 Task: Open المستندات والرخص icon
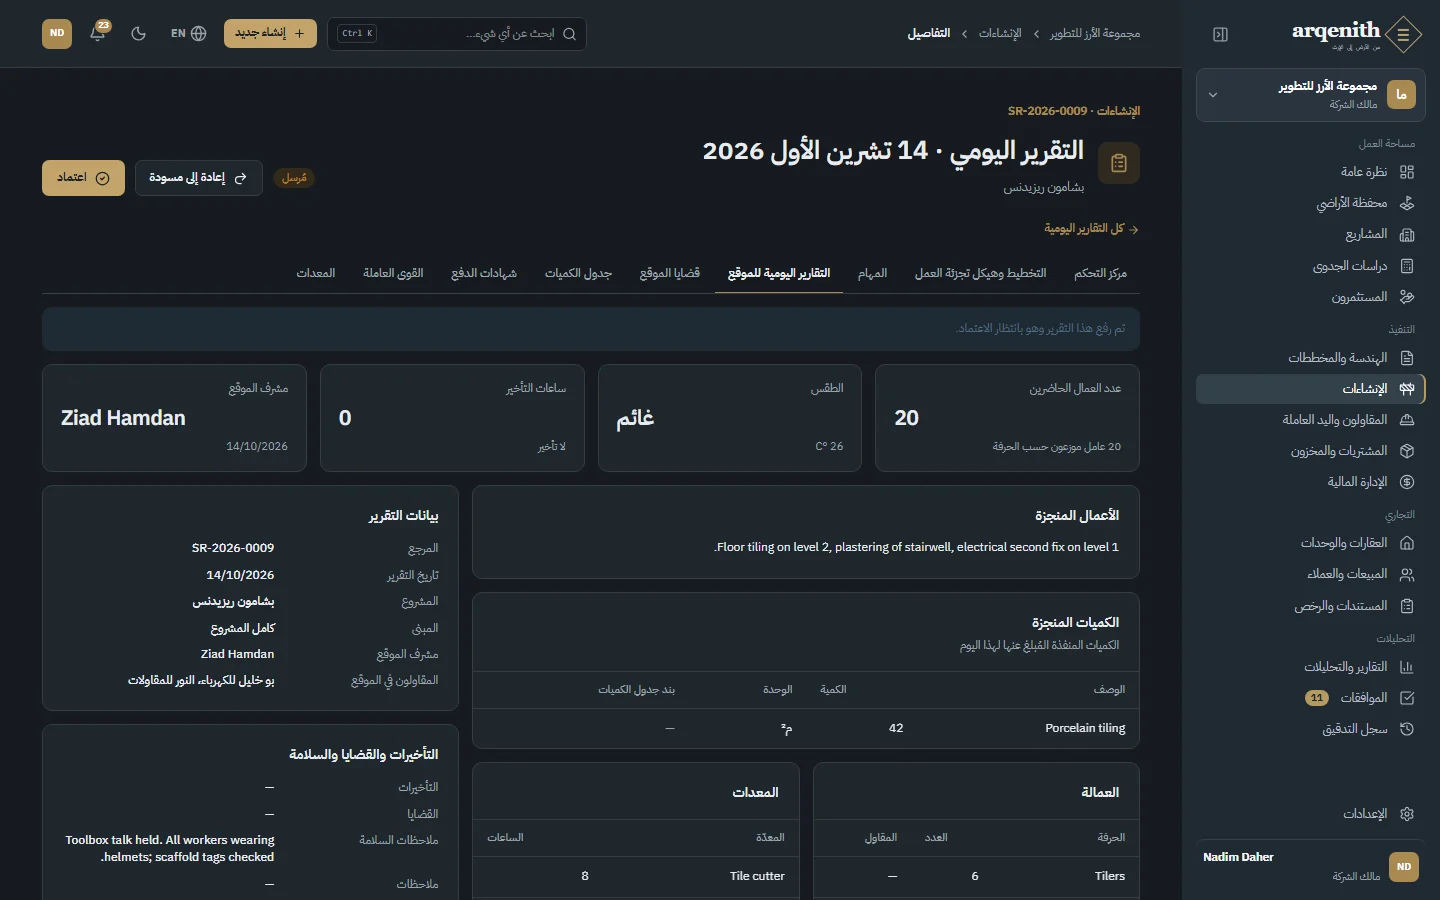(x=1407, y=606)
